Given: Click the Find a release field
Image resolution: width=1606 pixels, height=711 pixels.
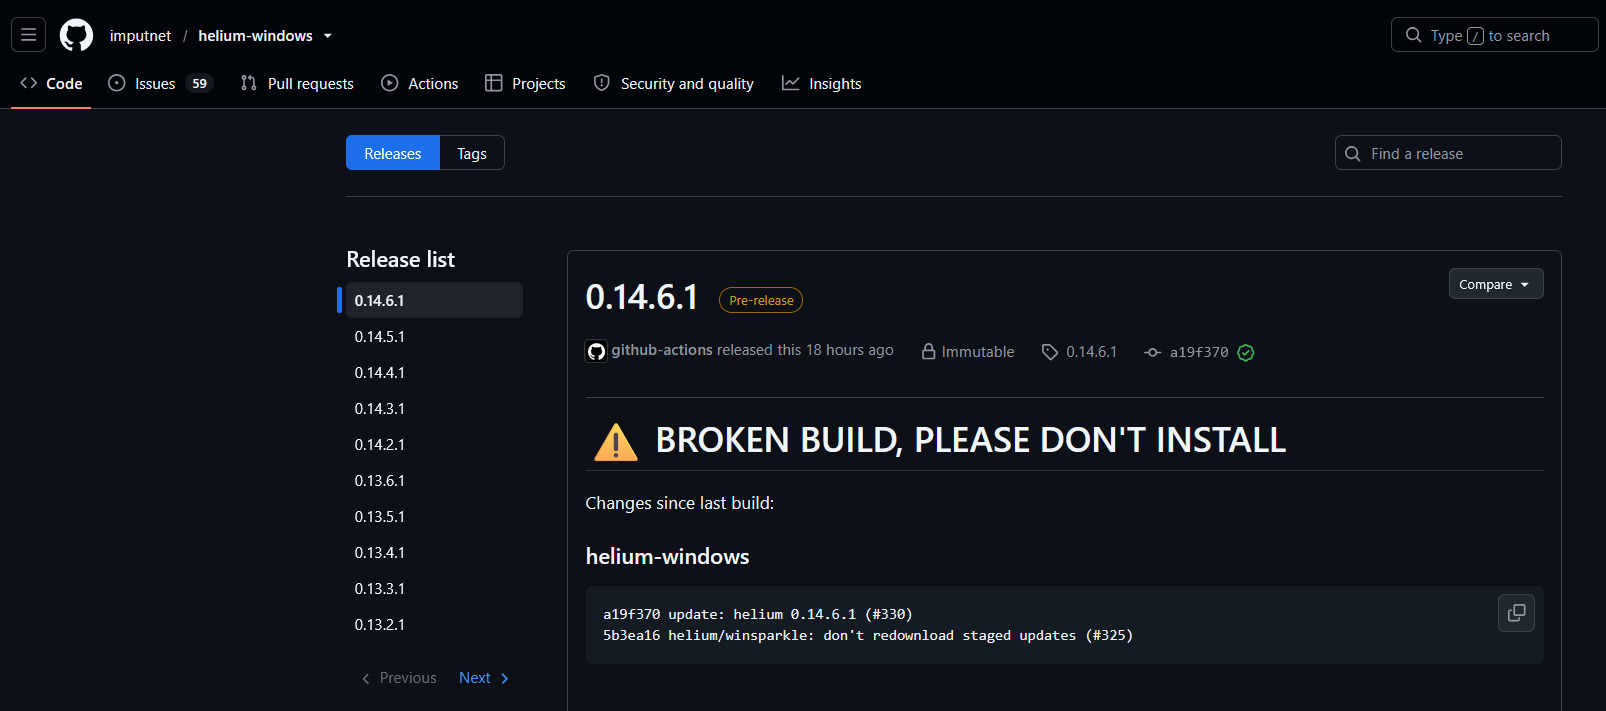Looking at the screenshot, I should 1448,153.
